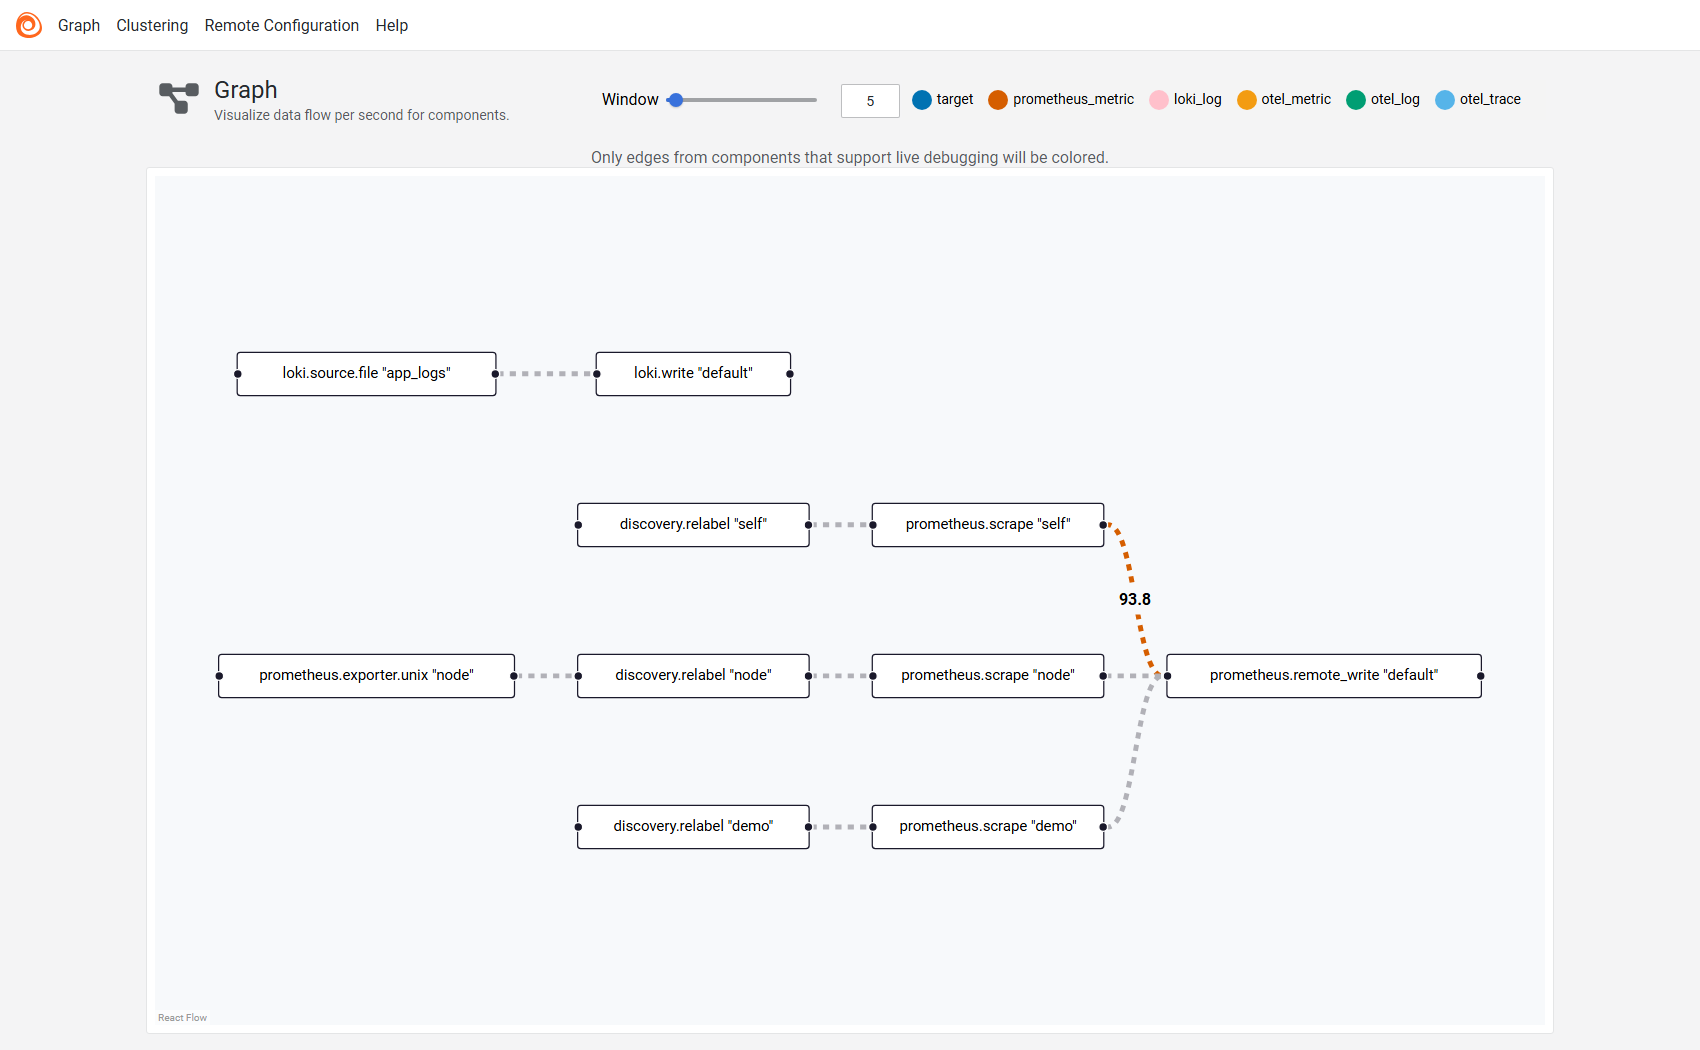Click the blue target legend swatch
The image size is (1700, 1050).
coord(922,100)
